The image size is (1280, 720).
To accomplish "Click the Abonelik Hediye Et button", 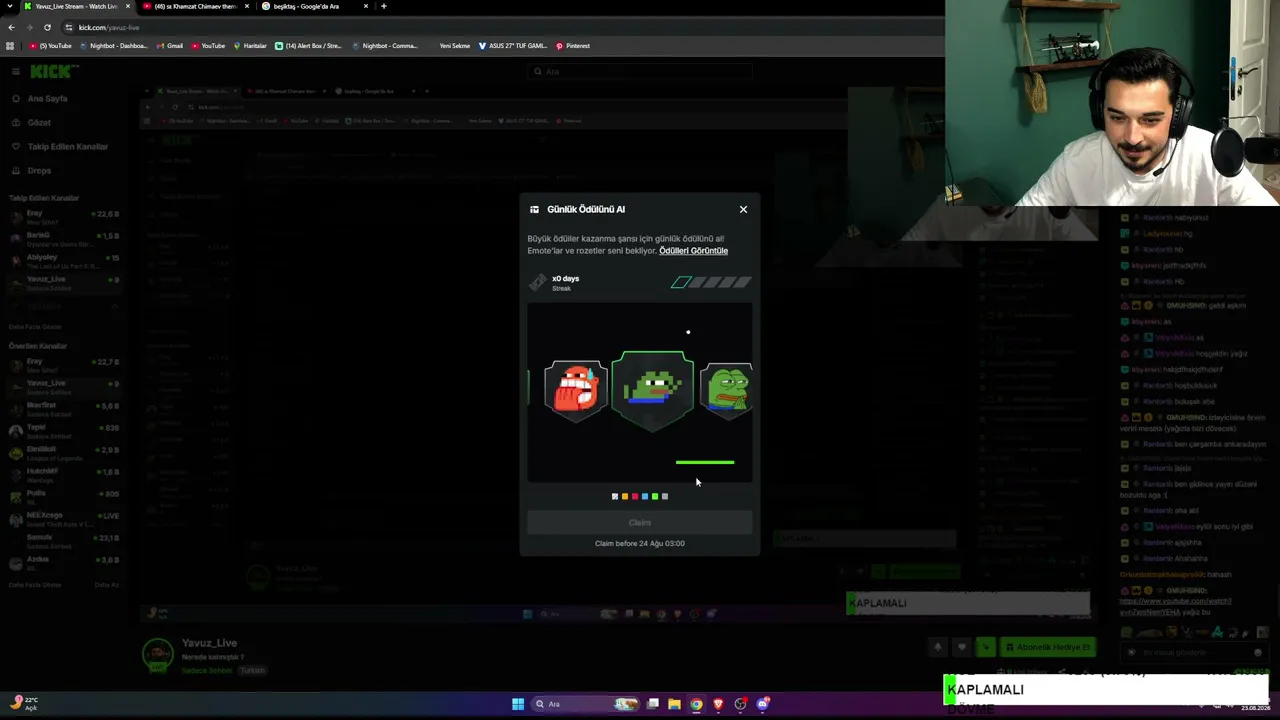I will pos(1048,647).
